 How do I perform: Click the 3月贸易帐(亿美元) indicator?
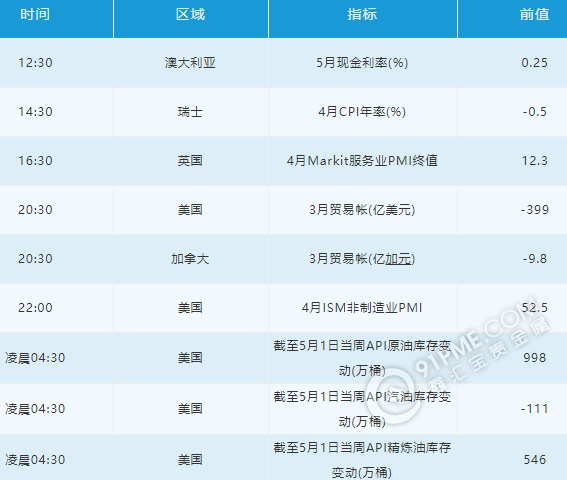362,210
